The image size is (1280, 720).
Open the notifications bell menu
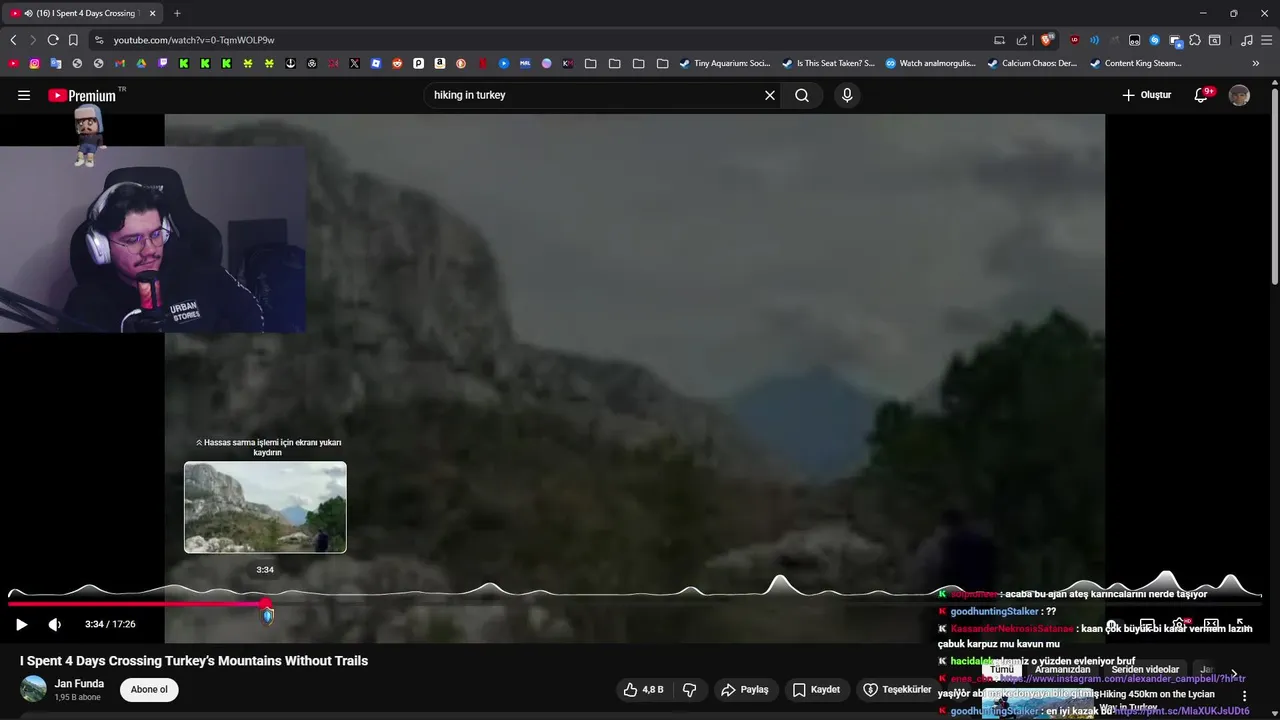(x=1202, y=95)
